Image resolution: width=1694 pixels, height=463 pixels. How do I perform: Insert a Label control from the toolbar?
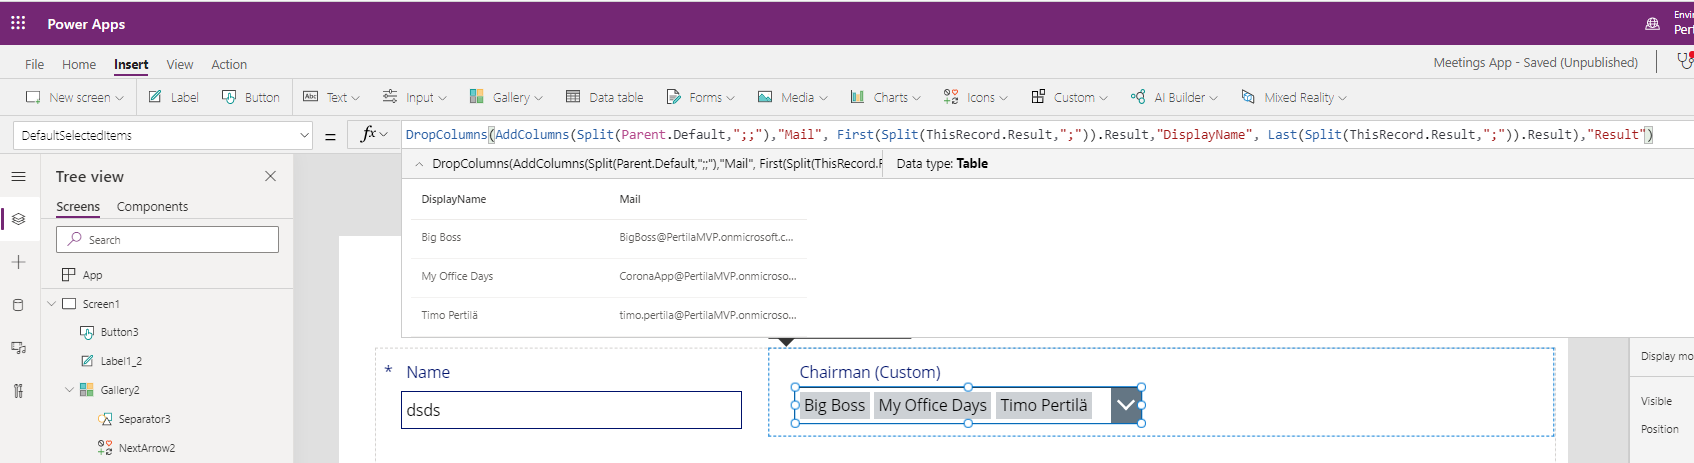pos(174,97)
